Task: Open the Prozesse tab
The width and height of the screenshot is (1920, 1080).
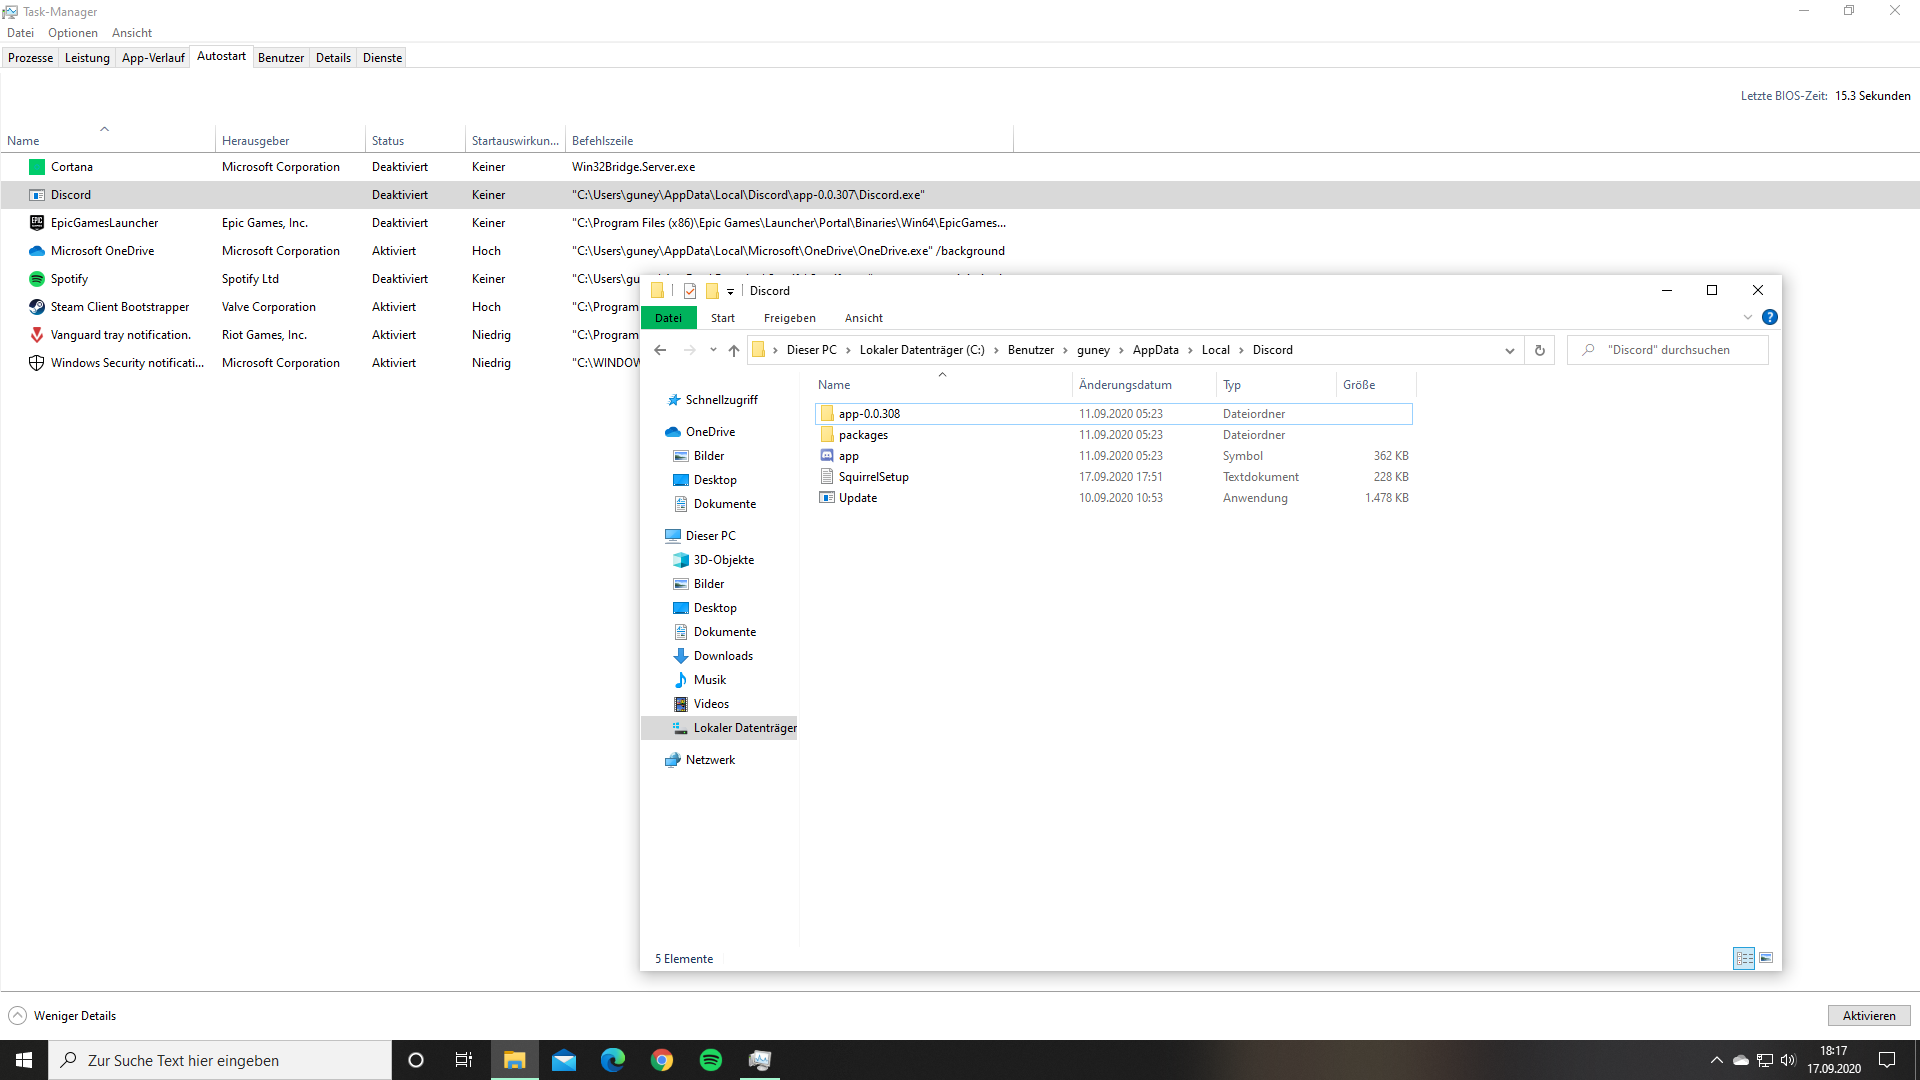Action: click(x=30, y=58)
